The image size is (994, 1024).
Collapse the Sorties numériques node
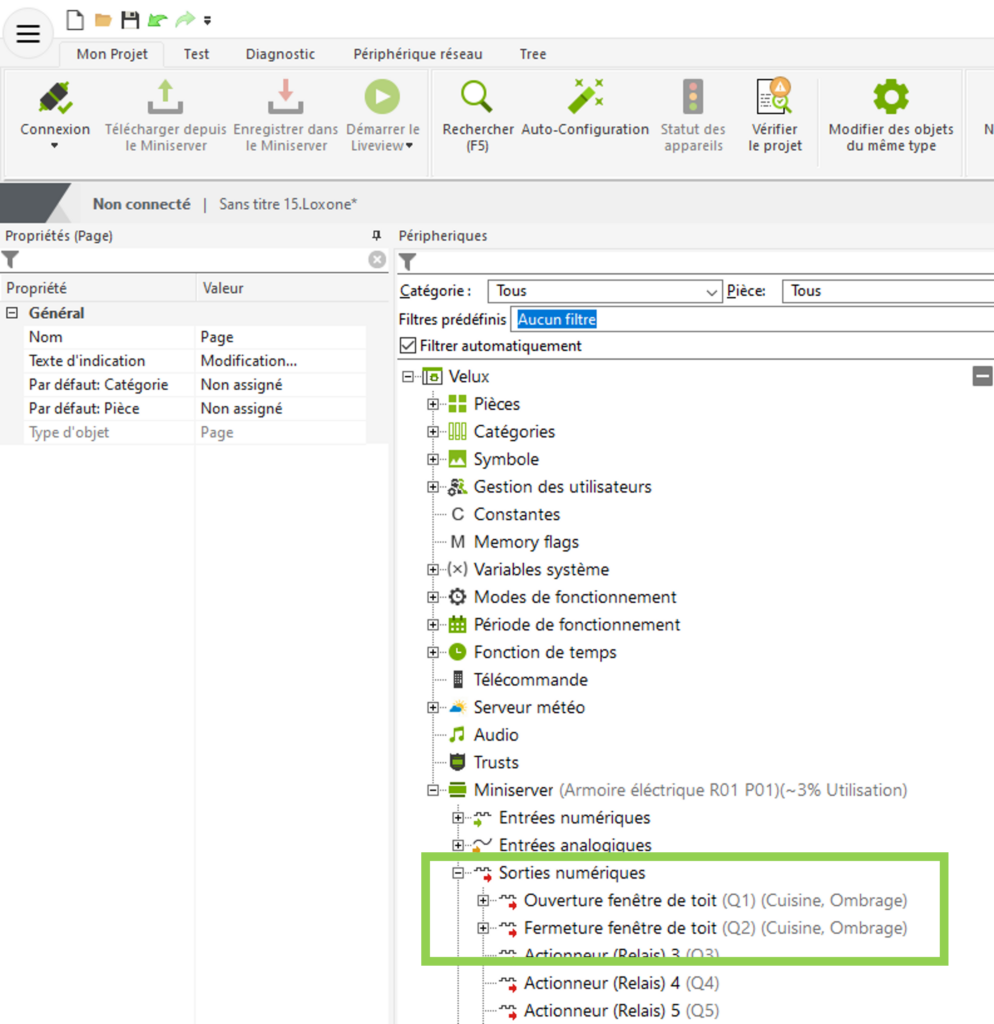[458, 873]
